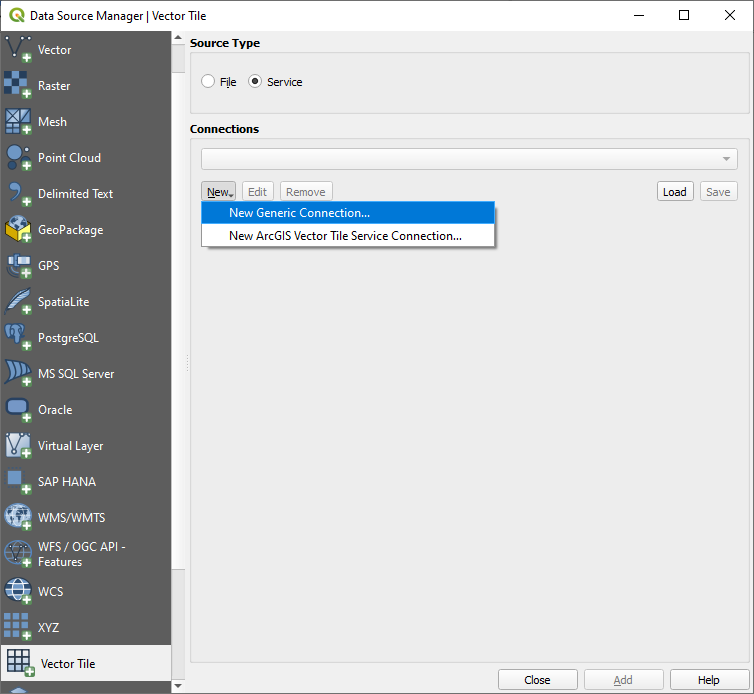Select the Service source type radio button
754x694 pixels.
255,81
